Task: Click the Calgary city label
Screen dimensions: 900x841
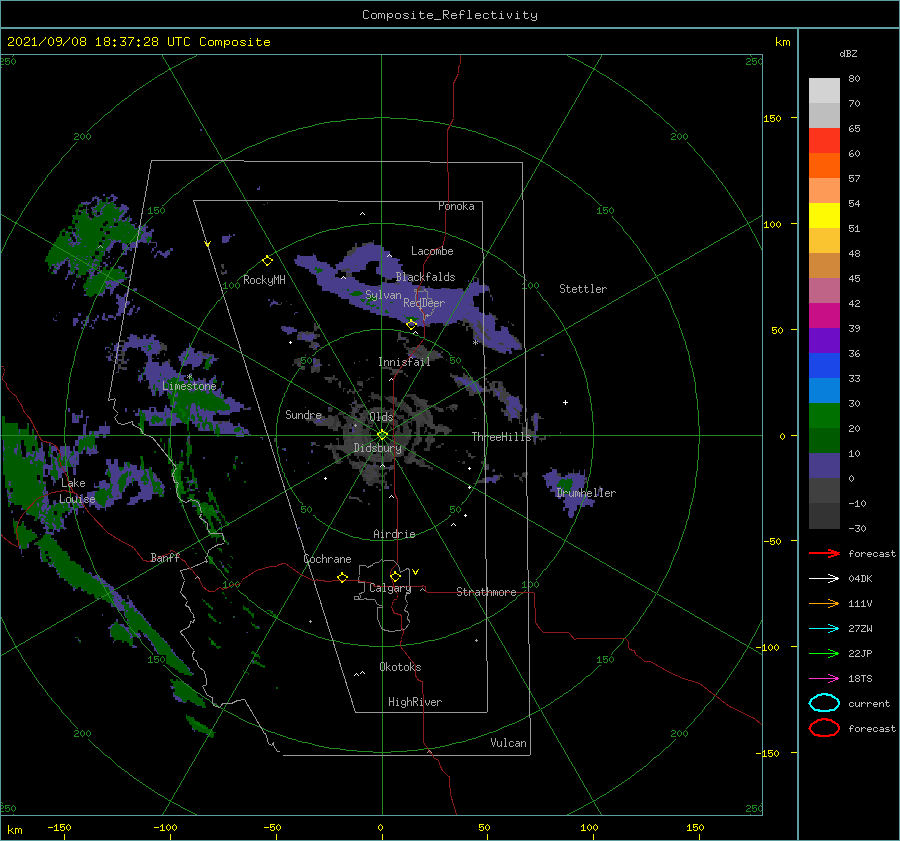Action: 390,588
